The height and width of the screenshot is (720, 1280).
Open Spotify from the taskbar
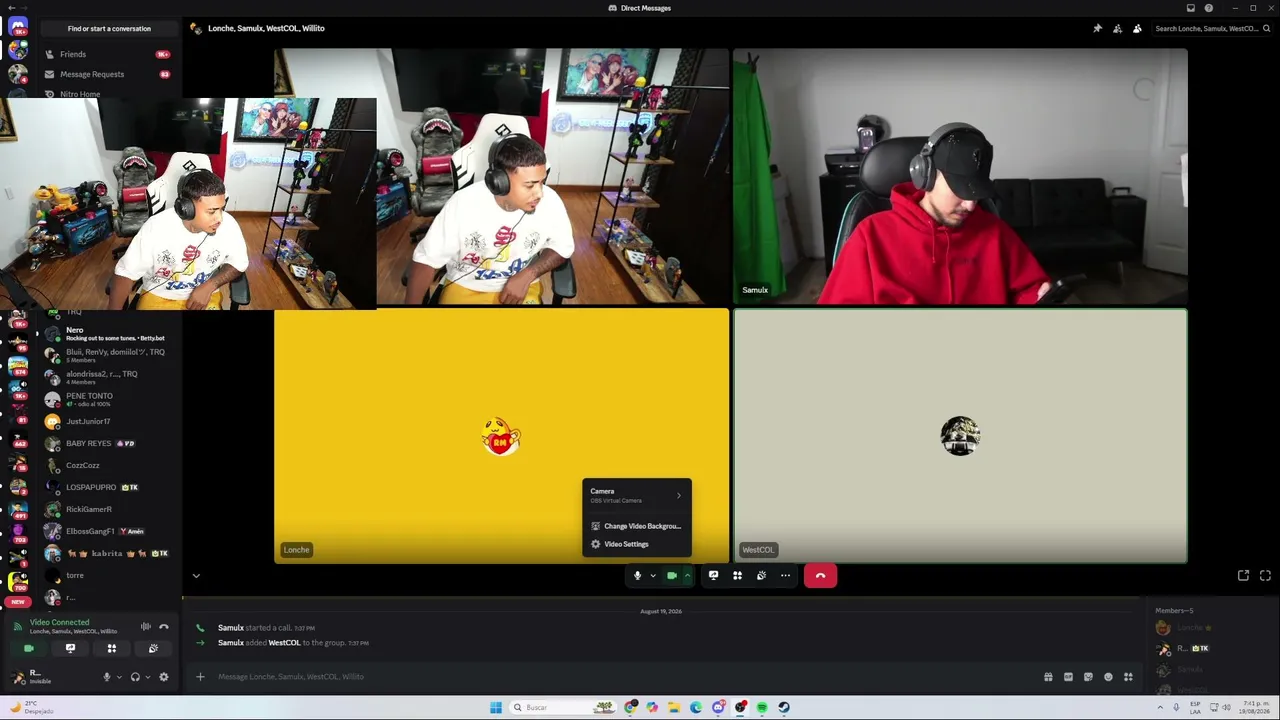point(762,707)
